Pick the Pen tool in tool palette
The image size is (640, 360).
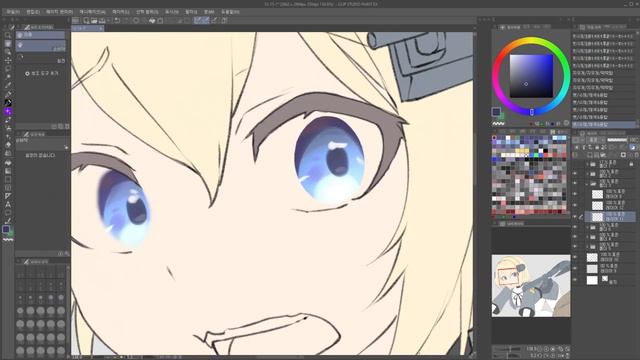(x=8, y=94)
